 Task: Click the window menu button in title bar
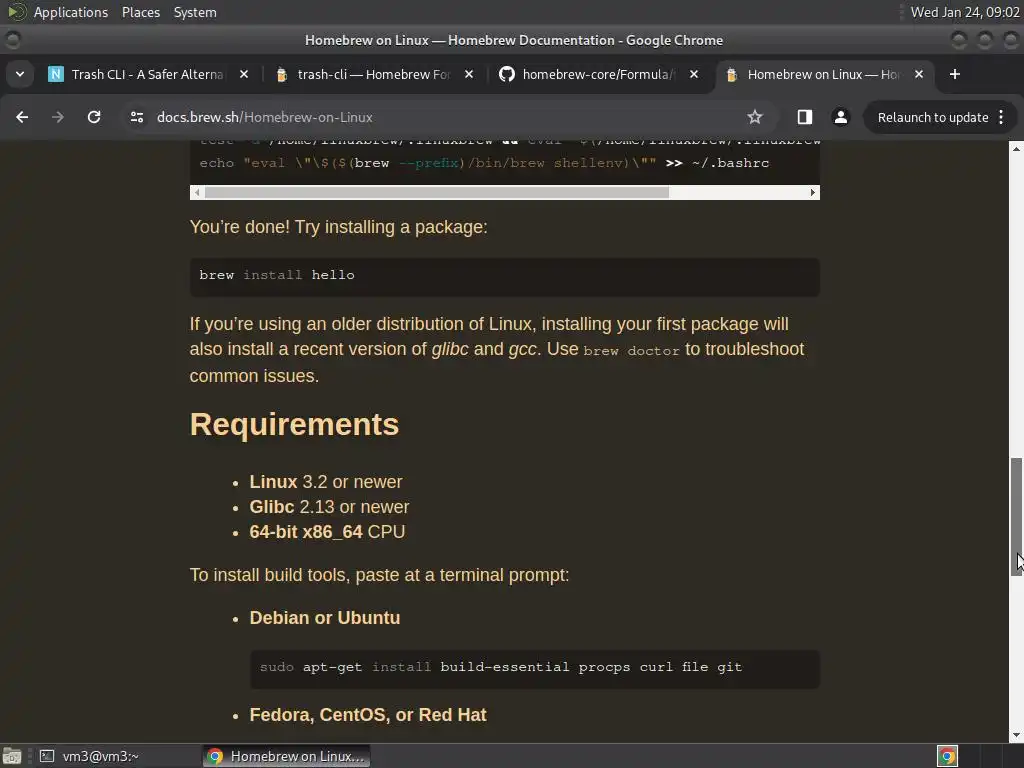tap(12, 40)
